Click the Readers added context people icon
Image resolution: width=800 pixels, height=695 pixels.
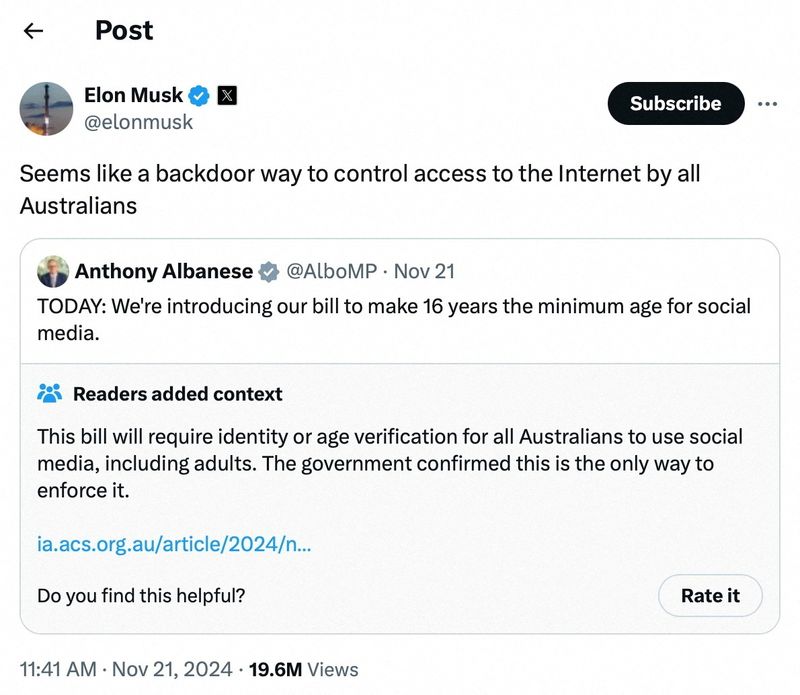coord(48,393)
